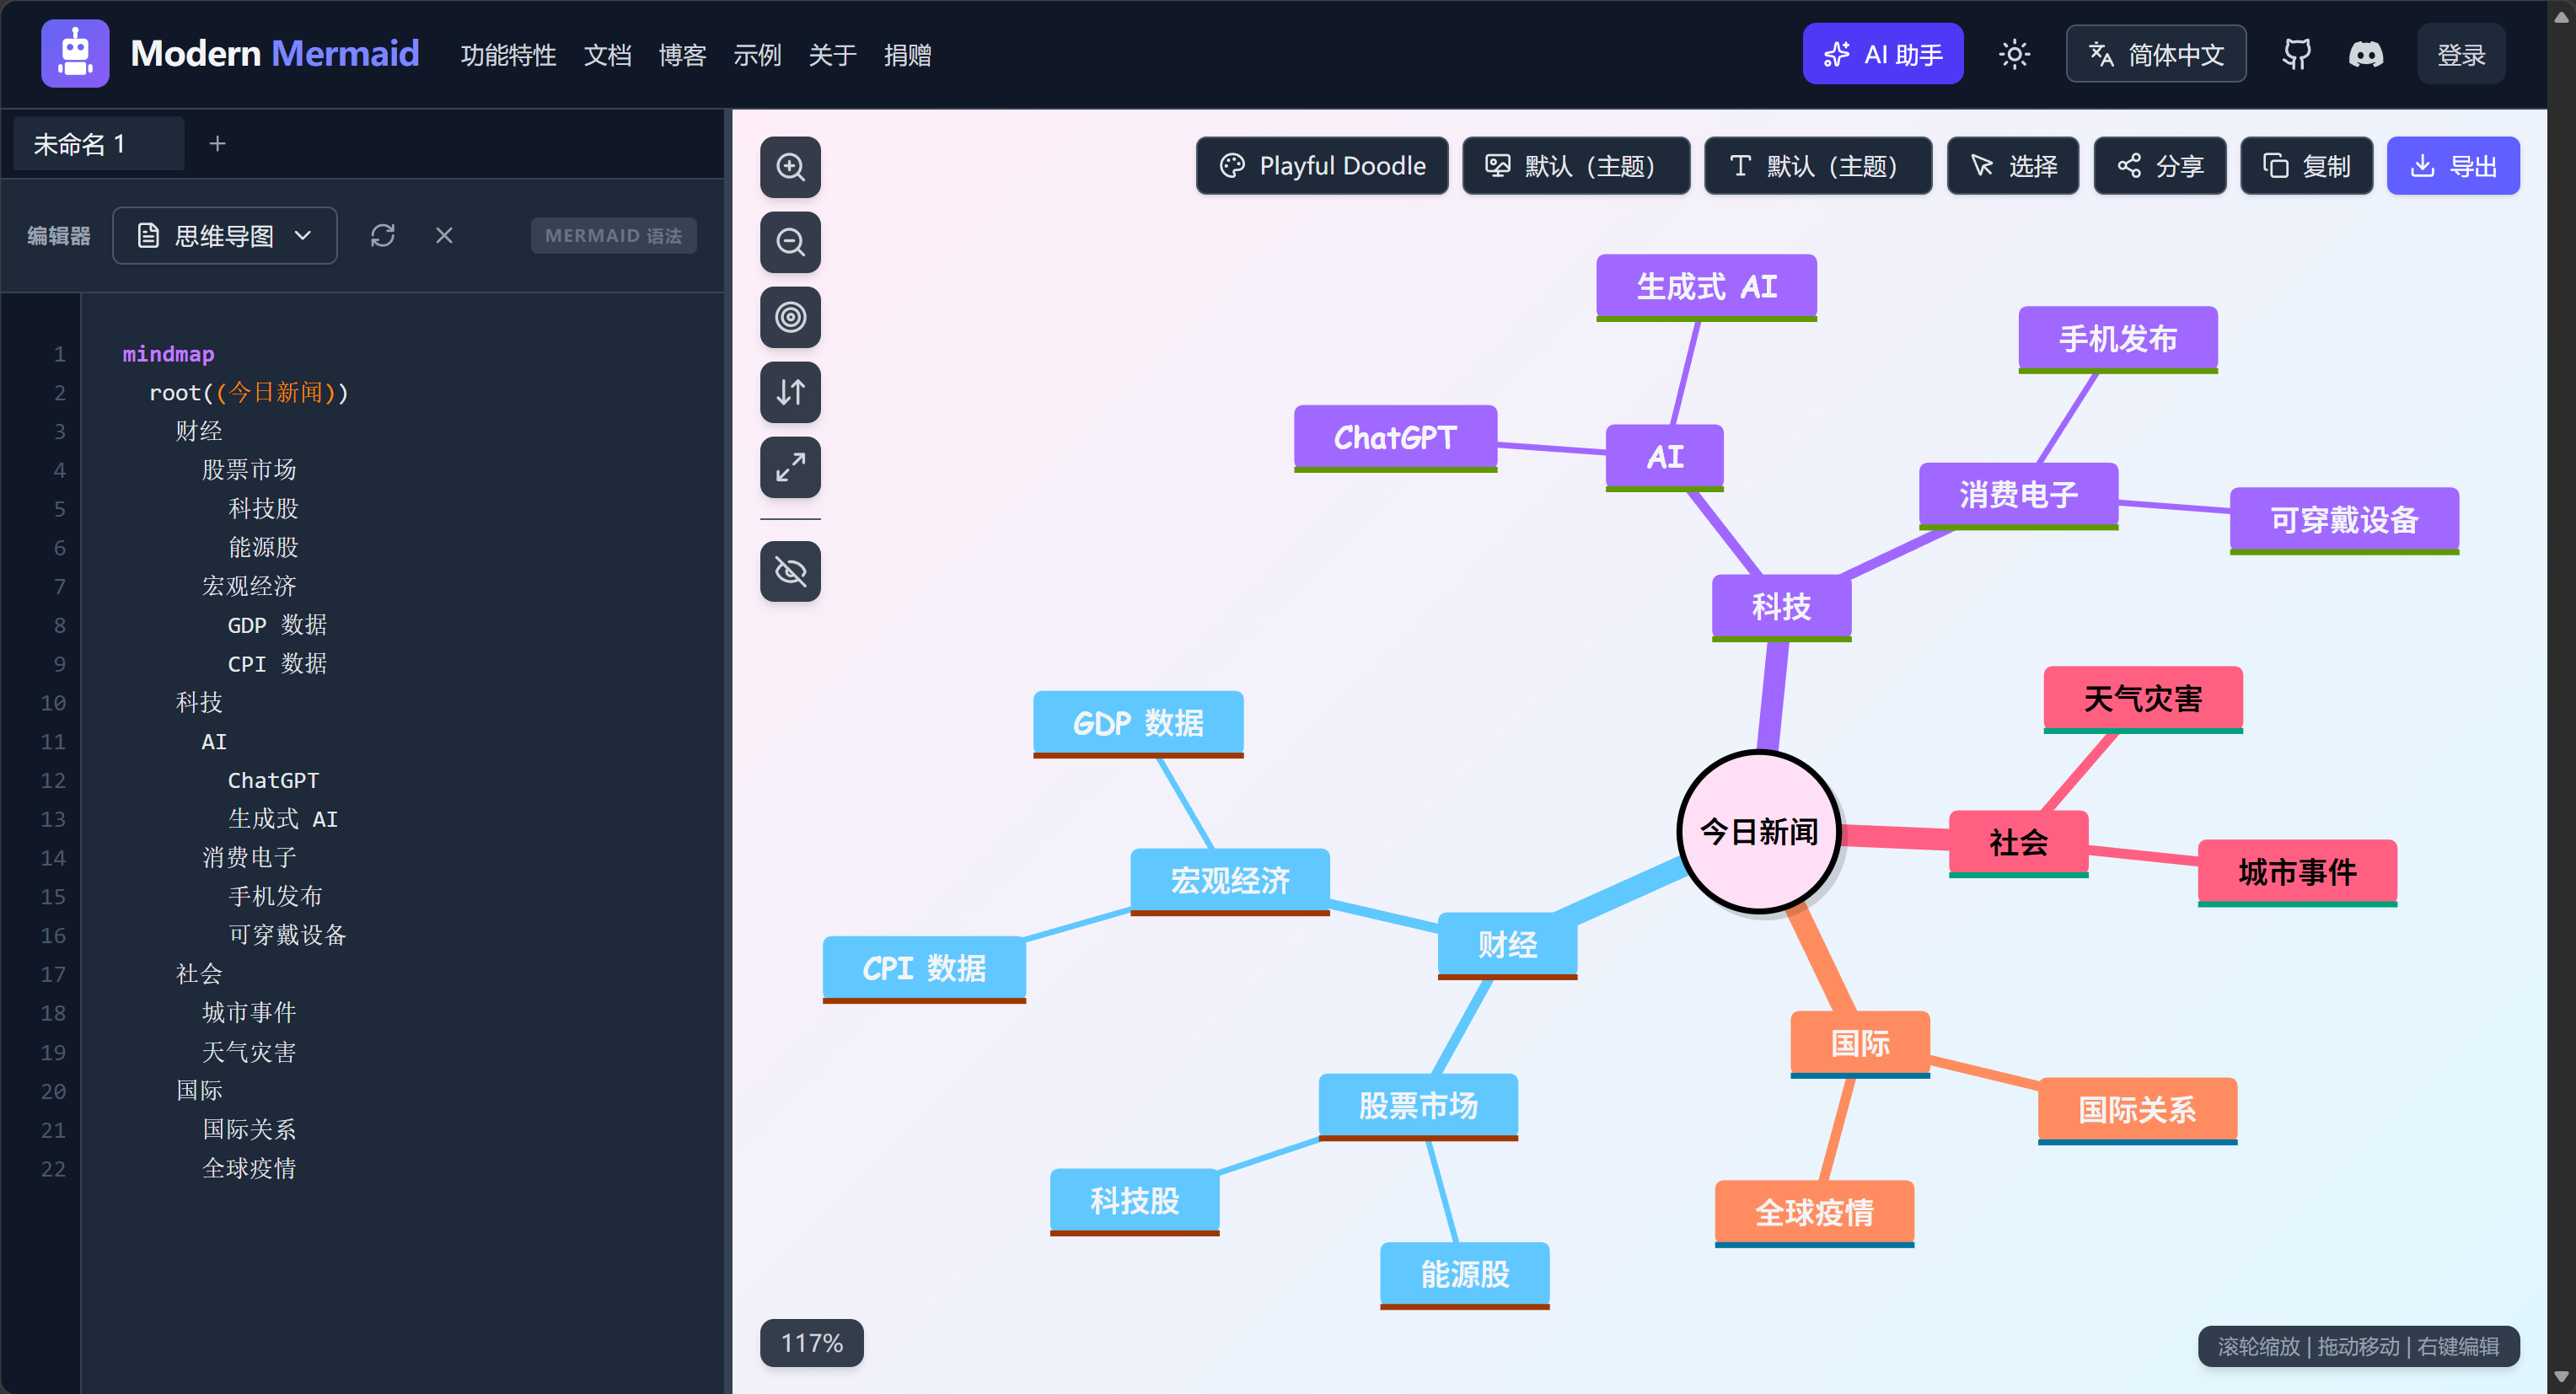Screen dimensions: 2576x1394
Task: Open the 简体中文 language selector
Action: point(2156,54)
